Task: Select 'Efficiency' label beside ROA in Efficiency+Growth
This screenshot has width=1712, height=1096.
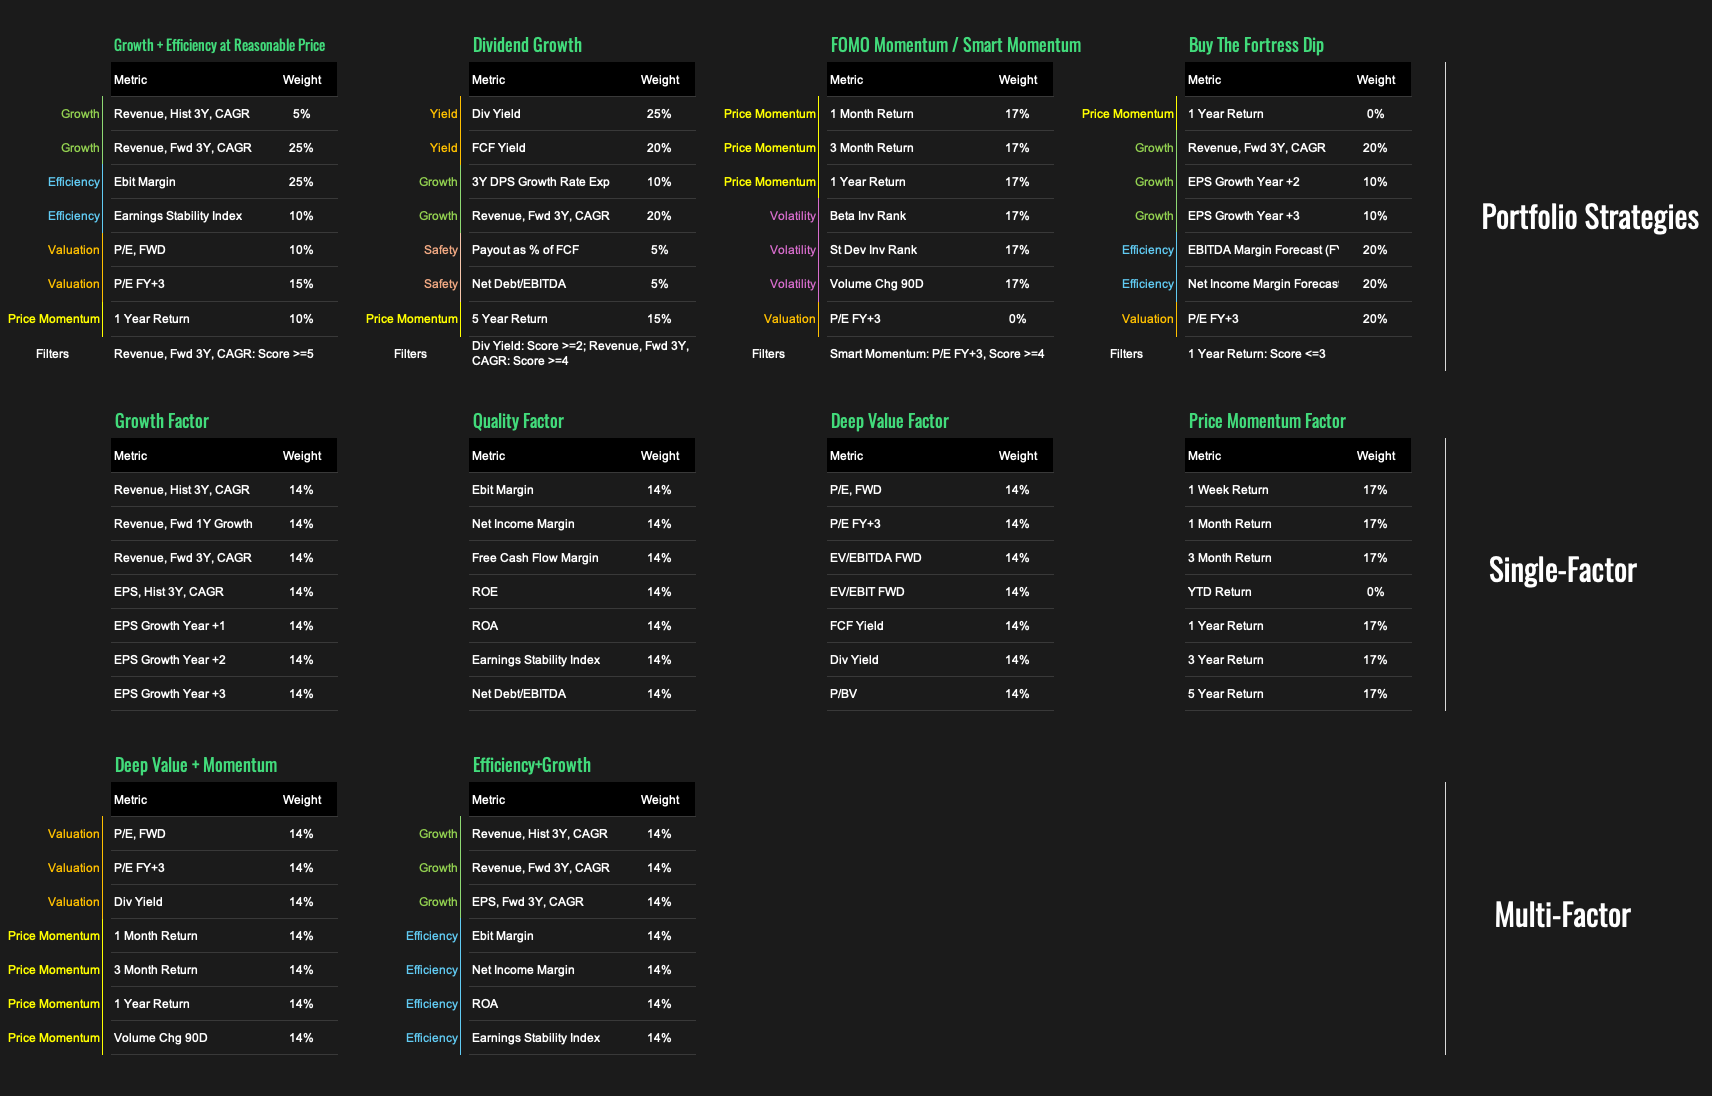Action: (431, 1004)
